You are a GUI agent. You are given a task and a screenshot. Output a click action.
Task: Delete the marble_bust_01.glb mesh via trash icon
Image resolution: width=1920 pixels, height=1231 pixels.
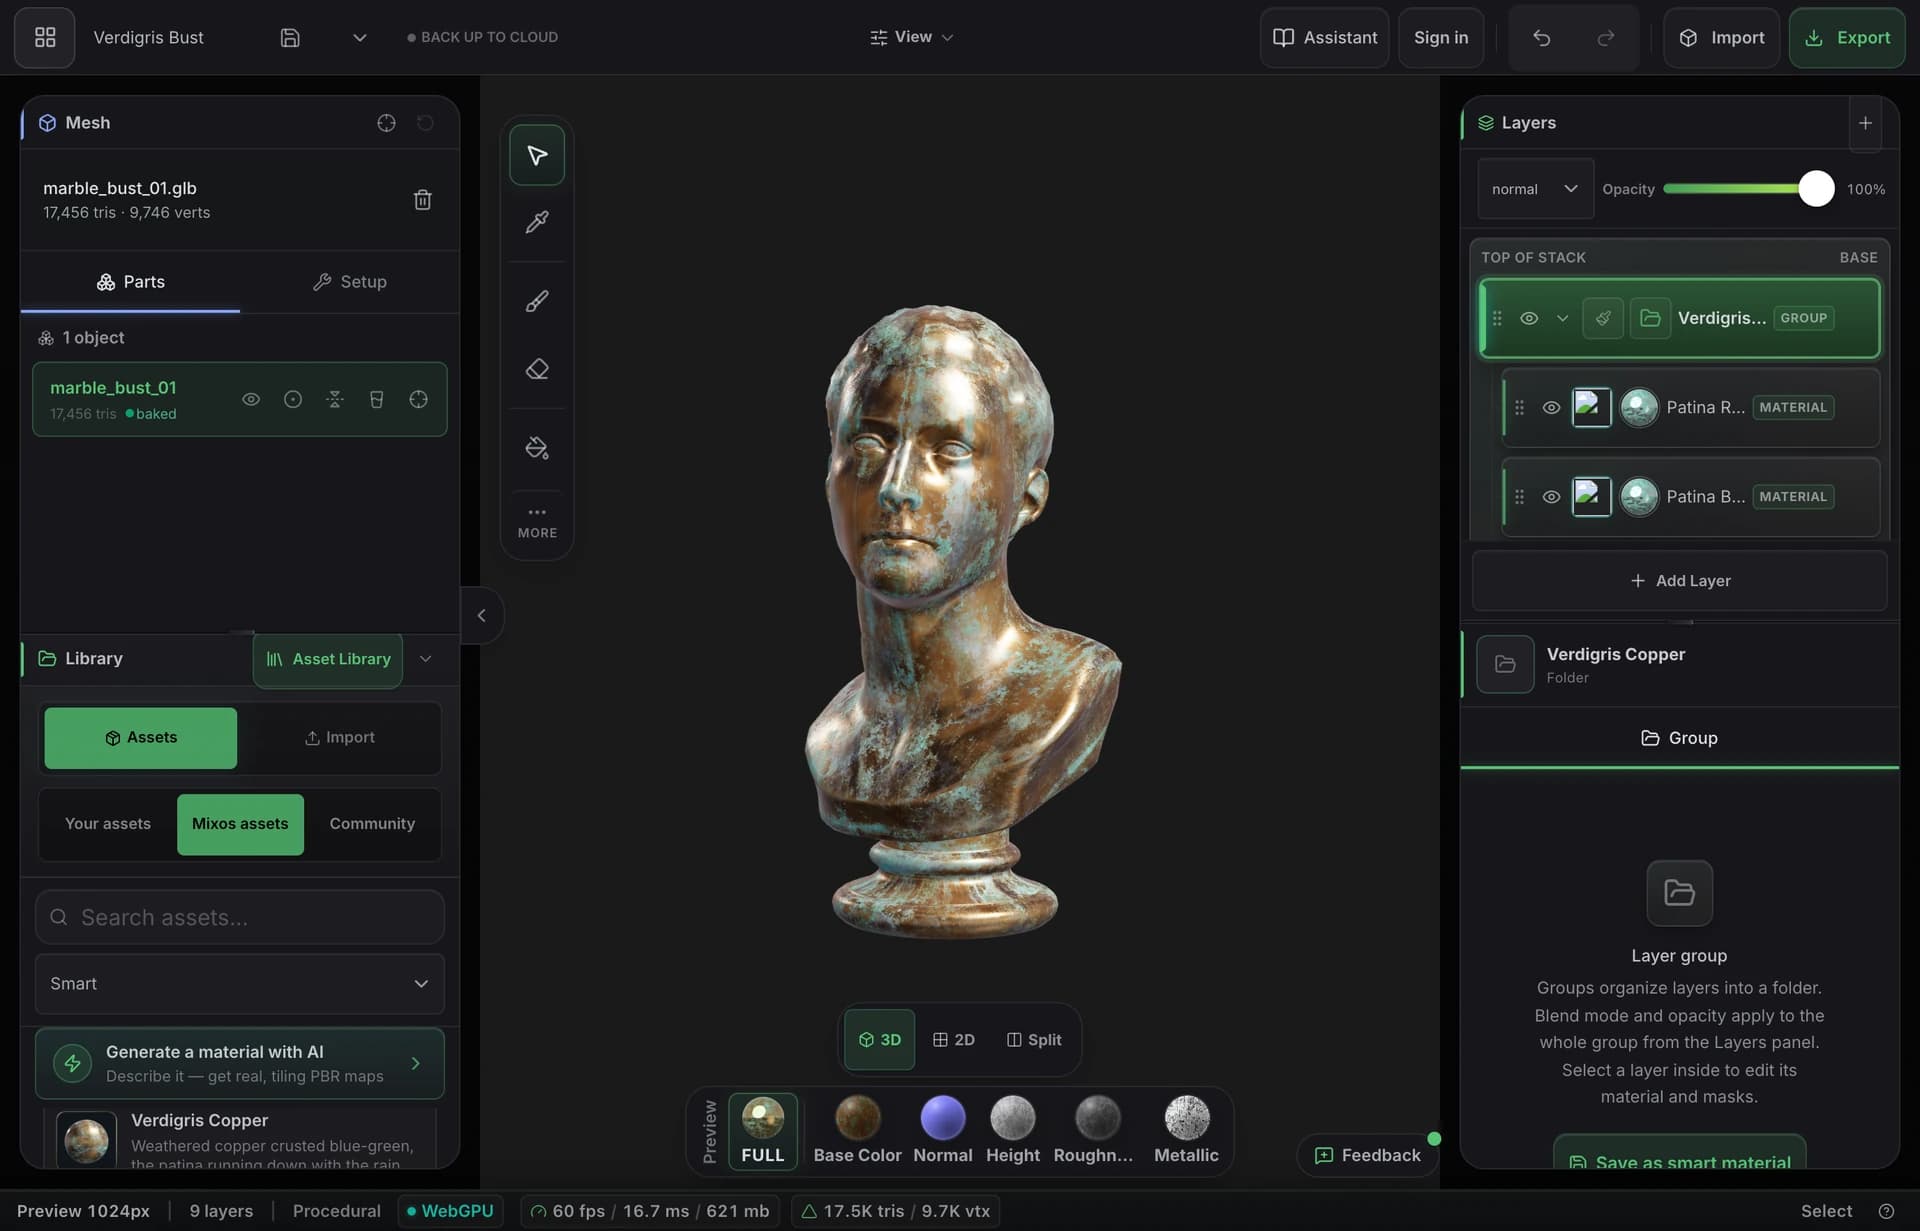coord(423,200)
